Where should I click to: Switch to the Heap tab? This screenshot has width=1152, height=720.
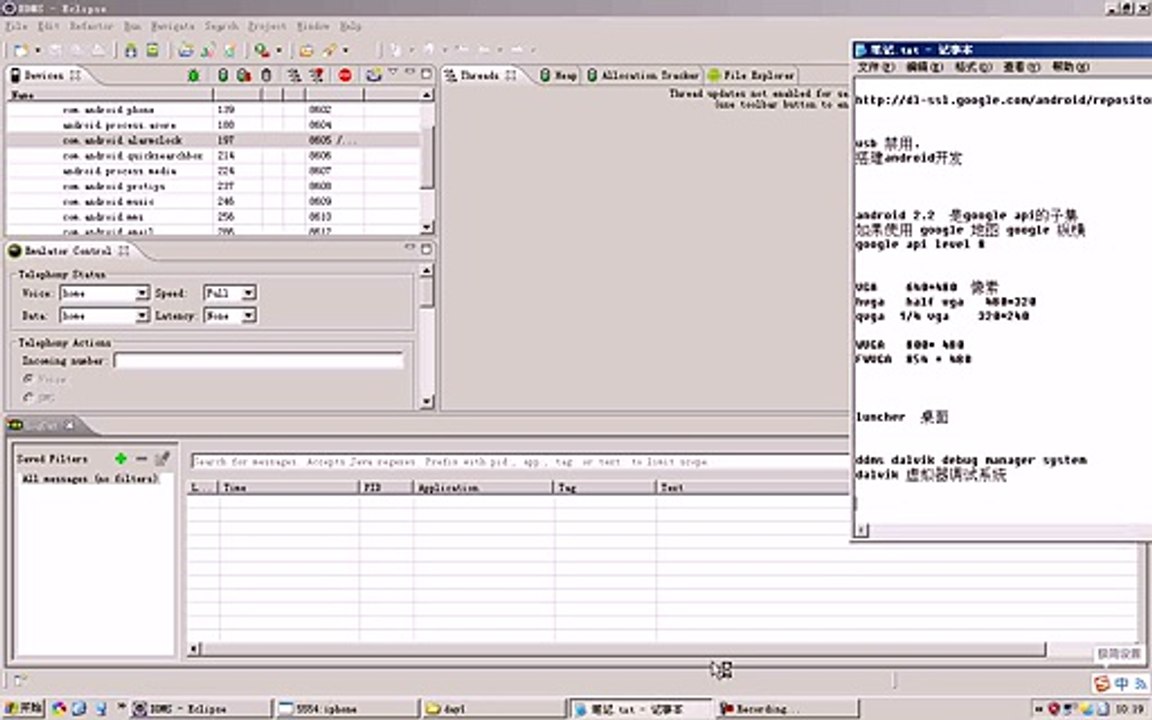coord(558,76)
